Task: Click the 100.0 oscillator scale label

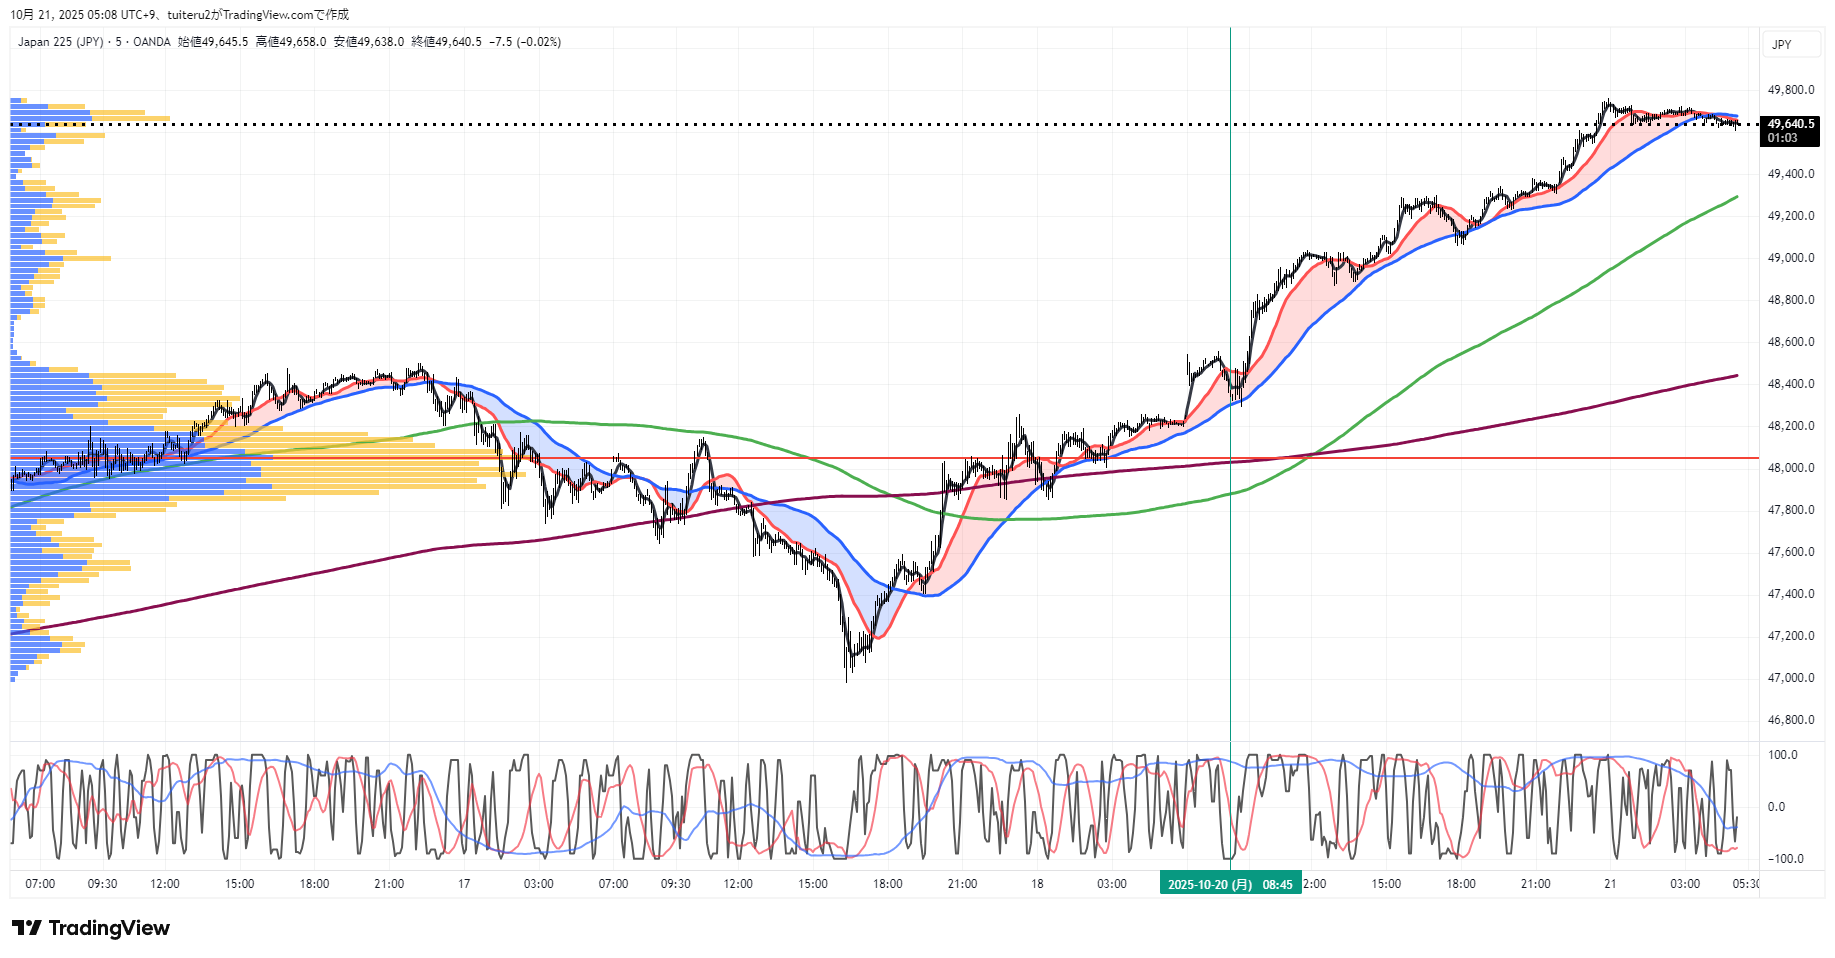Action: click(x=1782, y=755)
